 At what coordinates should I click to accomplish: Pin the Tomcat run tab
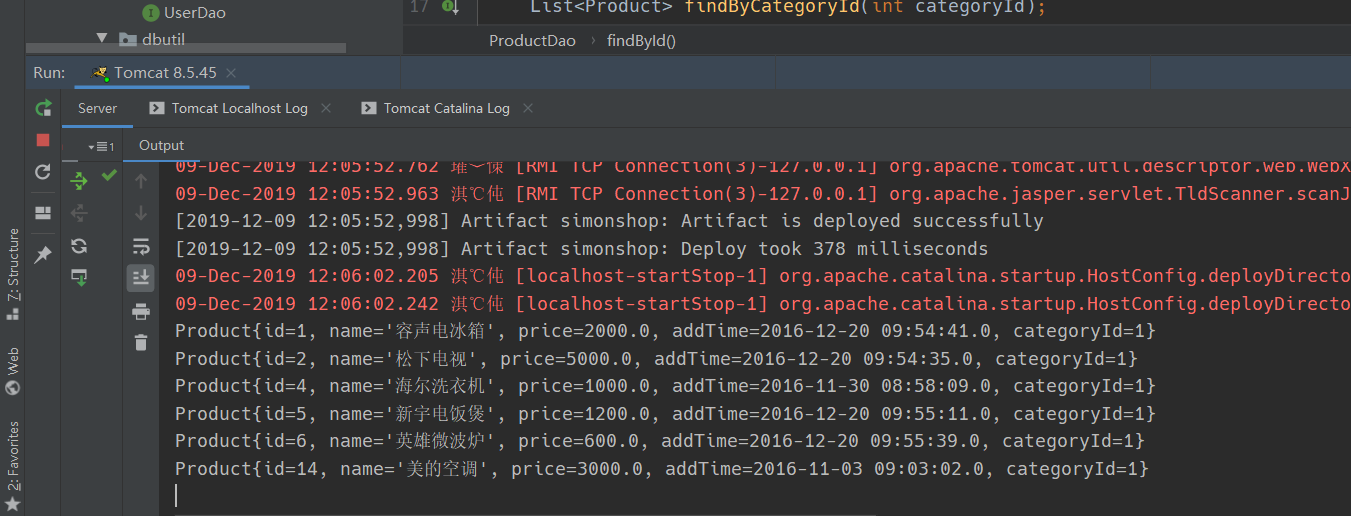43,255
